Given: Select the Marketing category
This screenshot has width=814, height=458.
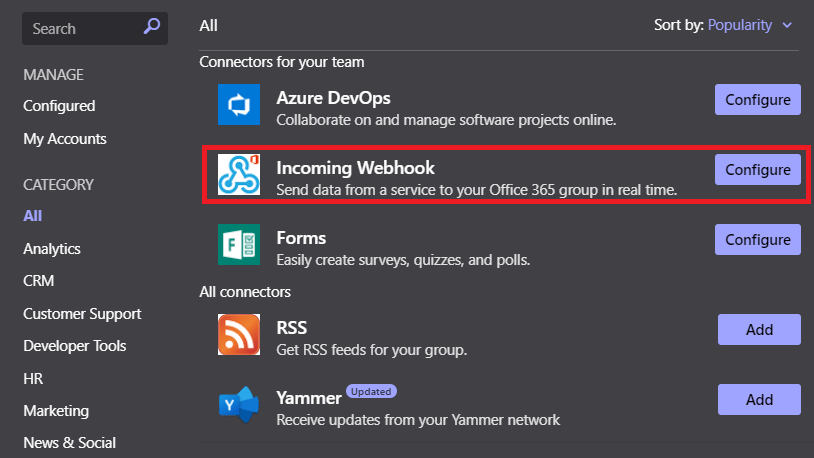Looking at the screenshot, I should click(56, 411).
